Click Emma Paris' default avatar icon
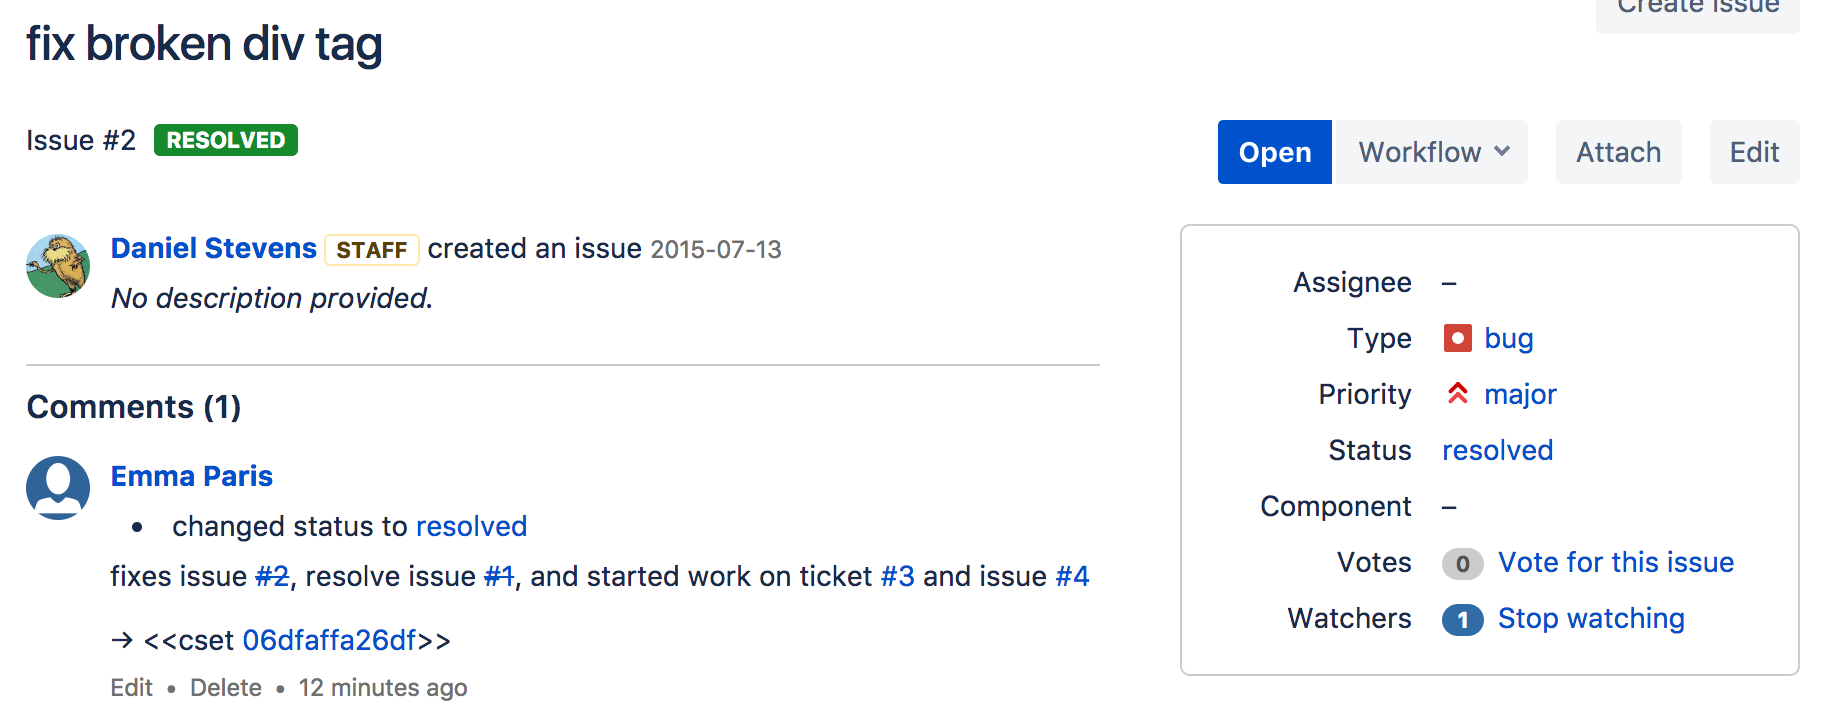This screenshot has height=718, width=1822. point(58,488)
